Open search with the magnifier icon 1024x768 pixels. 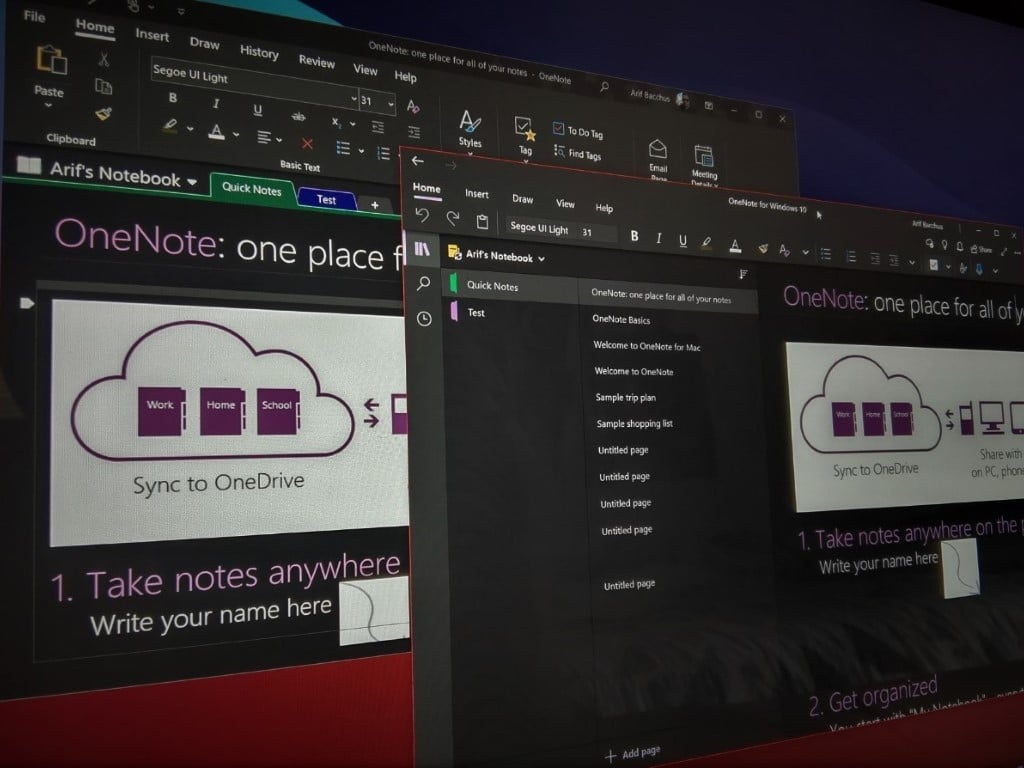[x=425, y=283]
